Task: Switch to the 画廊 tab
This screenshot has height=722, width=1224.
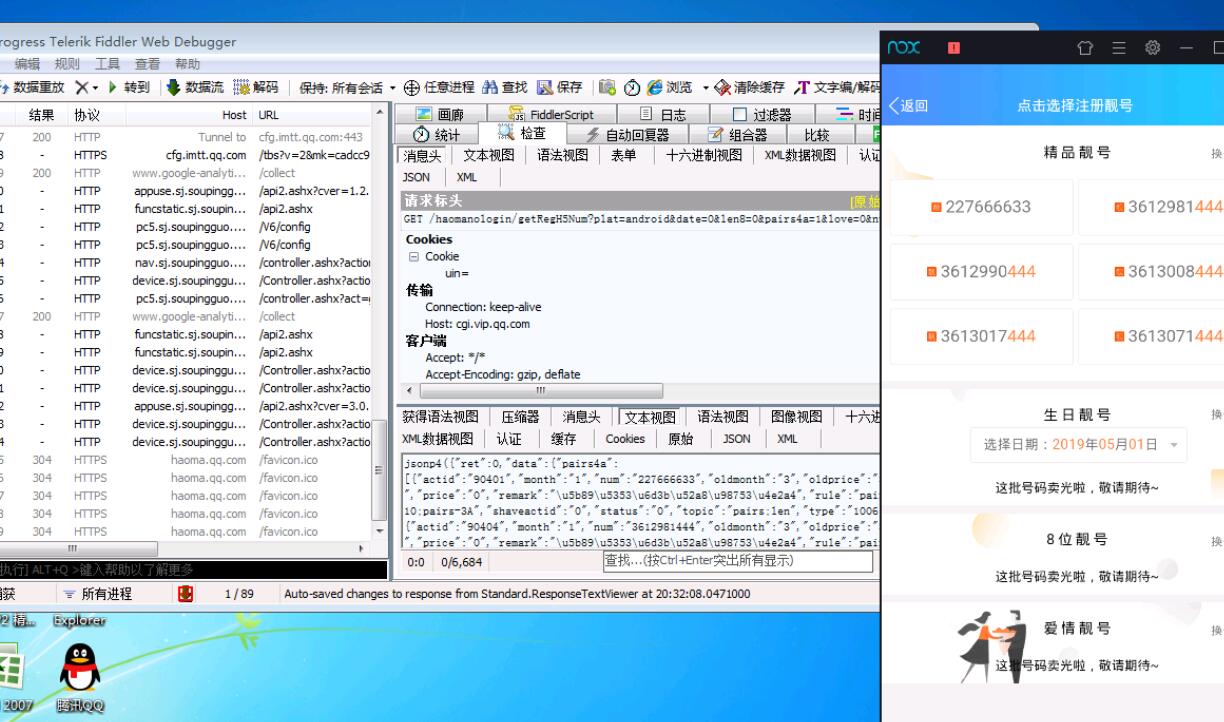Action: pos(440,115)
